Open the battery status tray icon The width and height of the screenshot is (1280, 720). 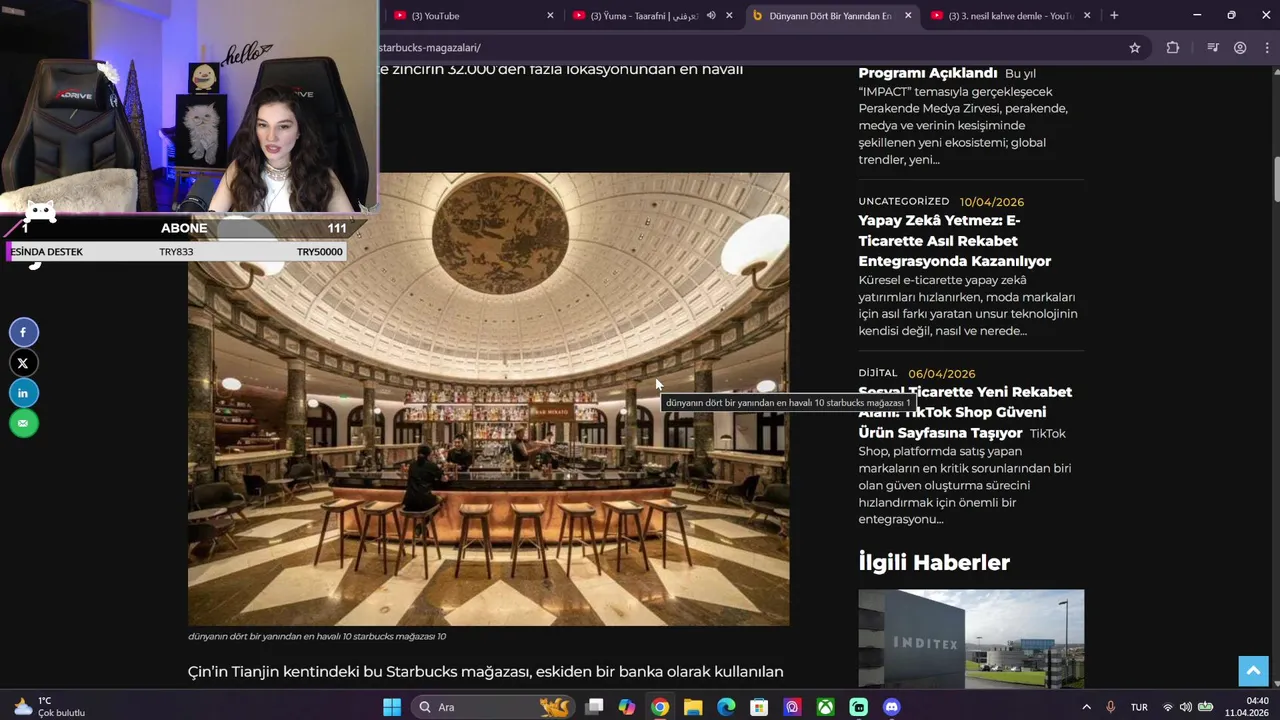point(1206,707)
